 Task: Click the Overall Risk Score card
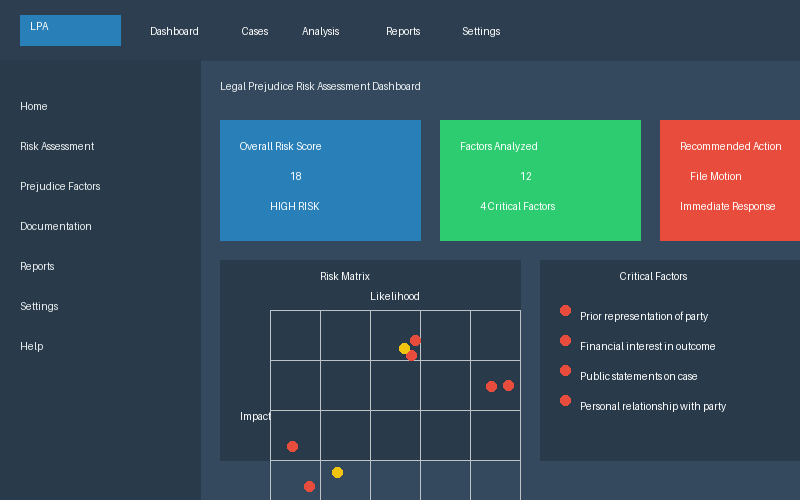pyautogui.click(x=320, y=181)
